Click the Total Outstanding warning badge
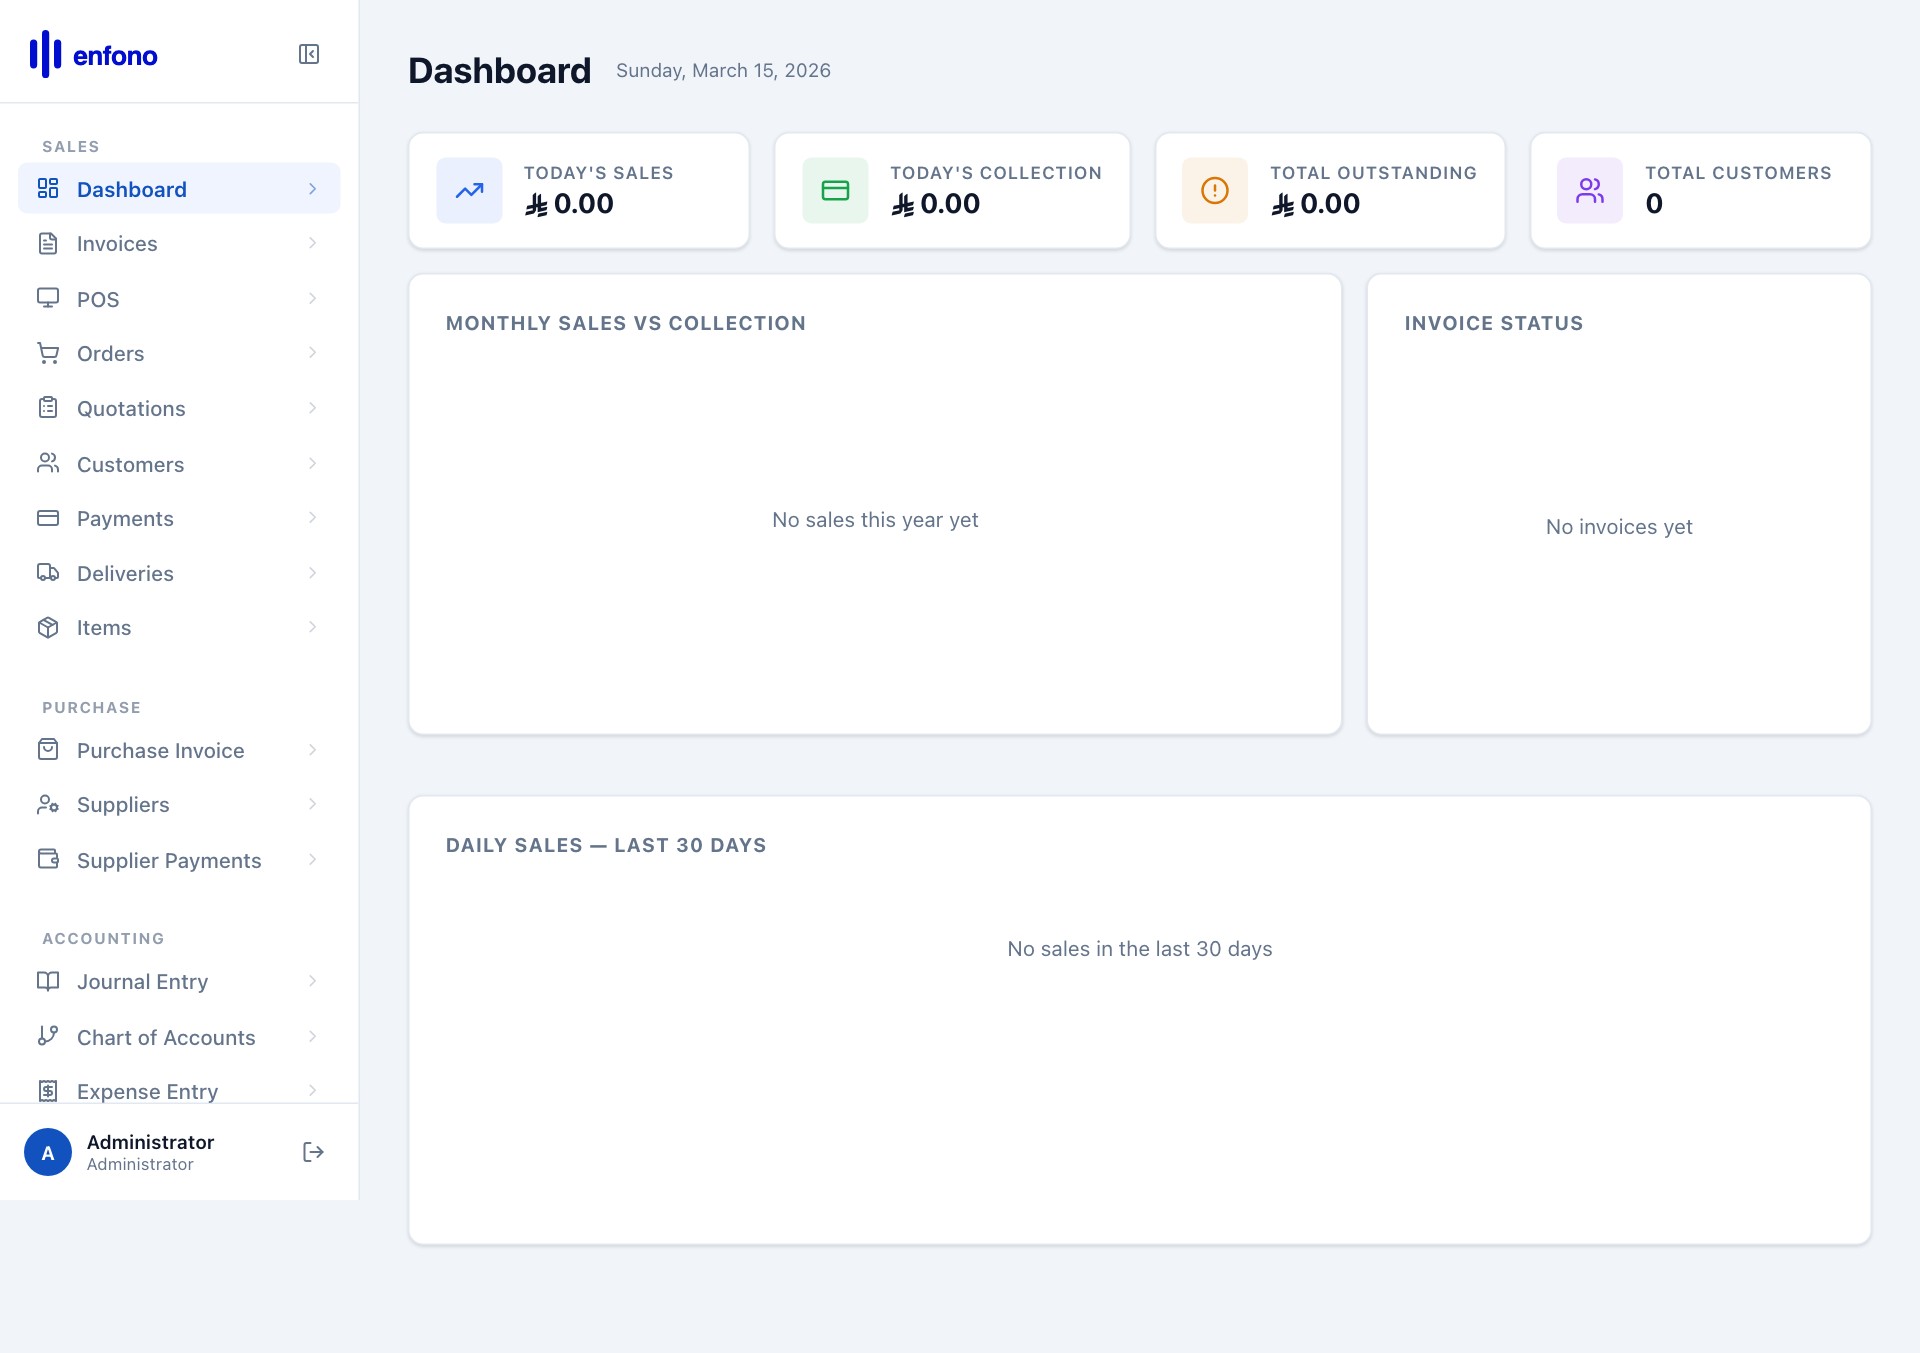 tap(1213, 190)
